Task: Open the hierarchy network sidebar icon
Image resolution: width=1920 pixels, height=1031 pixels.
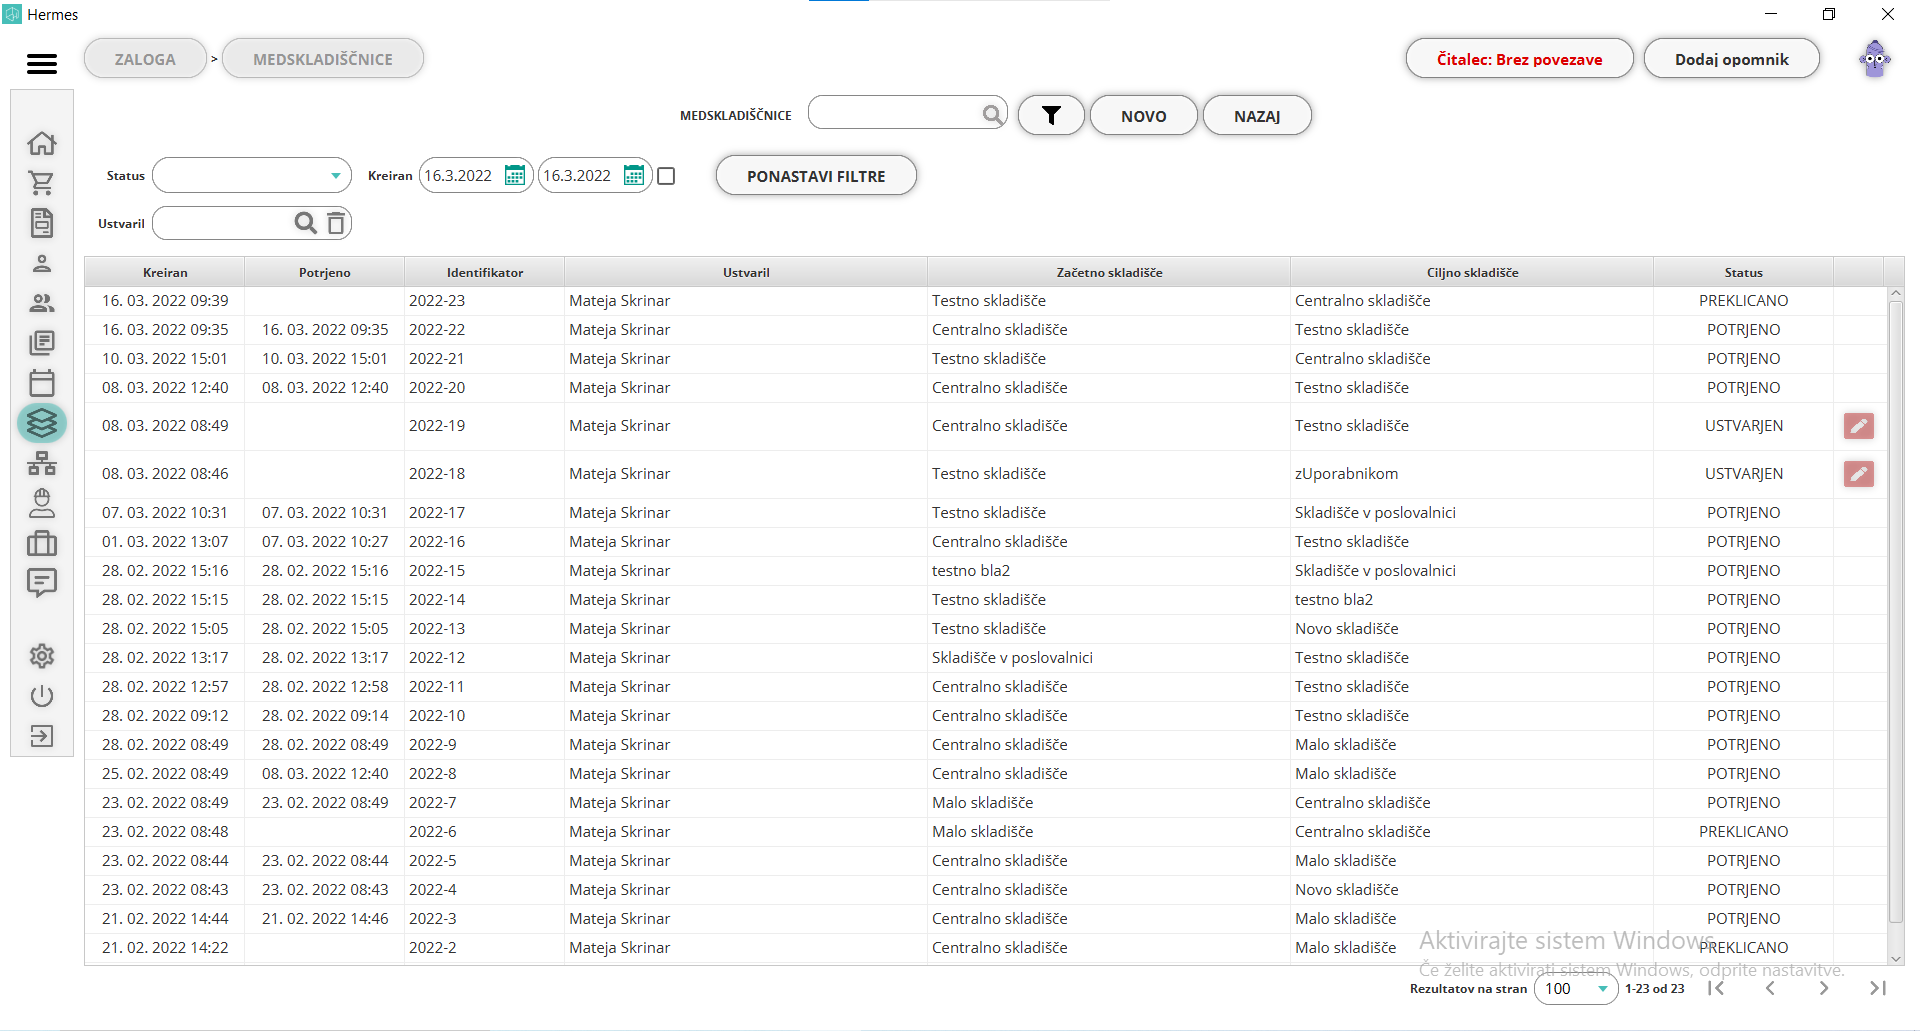Action: pyautogui.click(x=42, y=463)
